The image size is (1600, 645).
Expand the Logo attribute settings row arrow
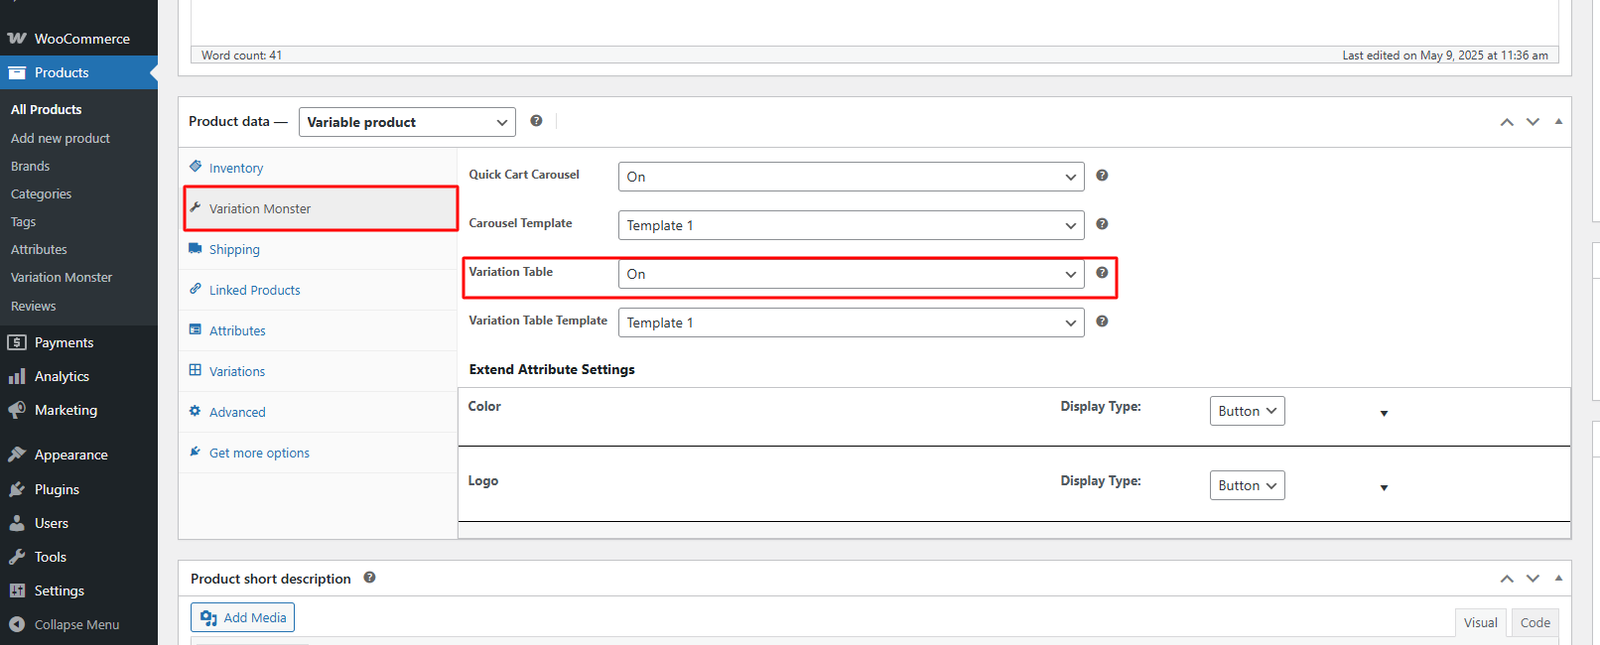click(x=1384, y=488)
